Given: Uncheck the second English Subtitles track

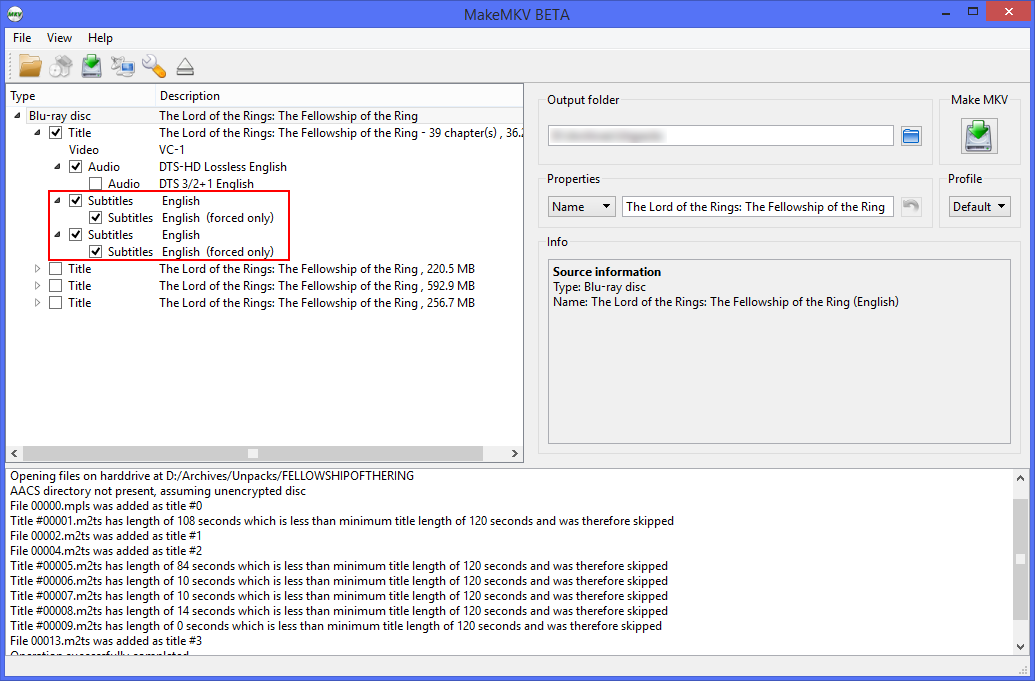Looking at the screenshot, I should 75,235.
